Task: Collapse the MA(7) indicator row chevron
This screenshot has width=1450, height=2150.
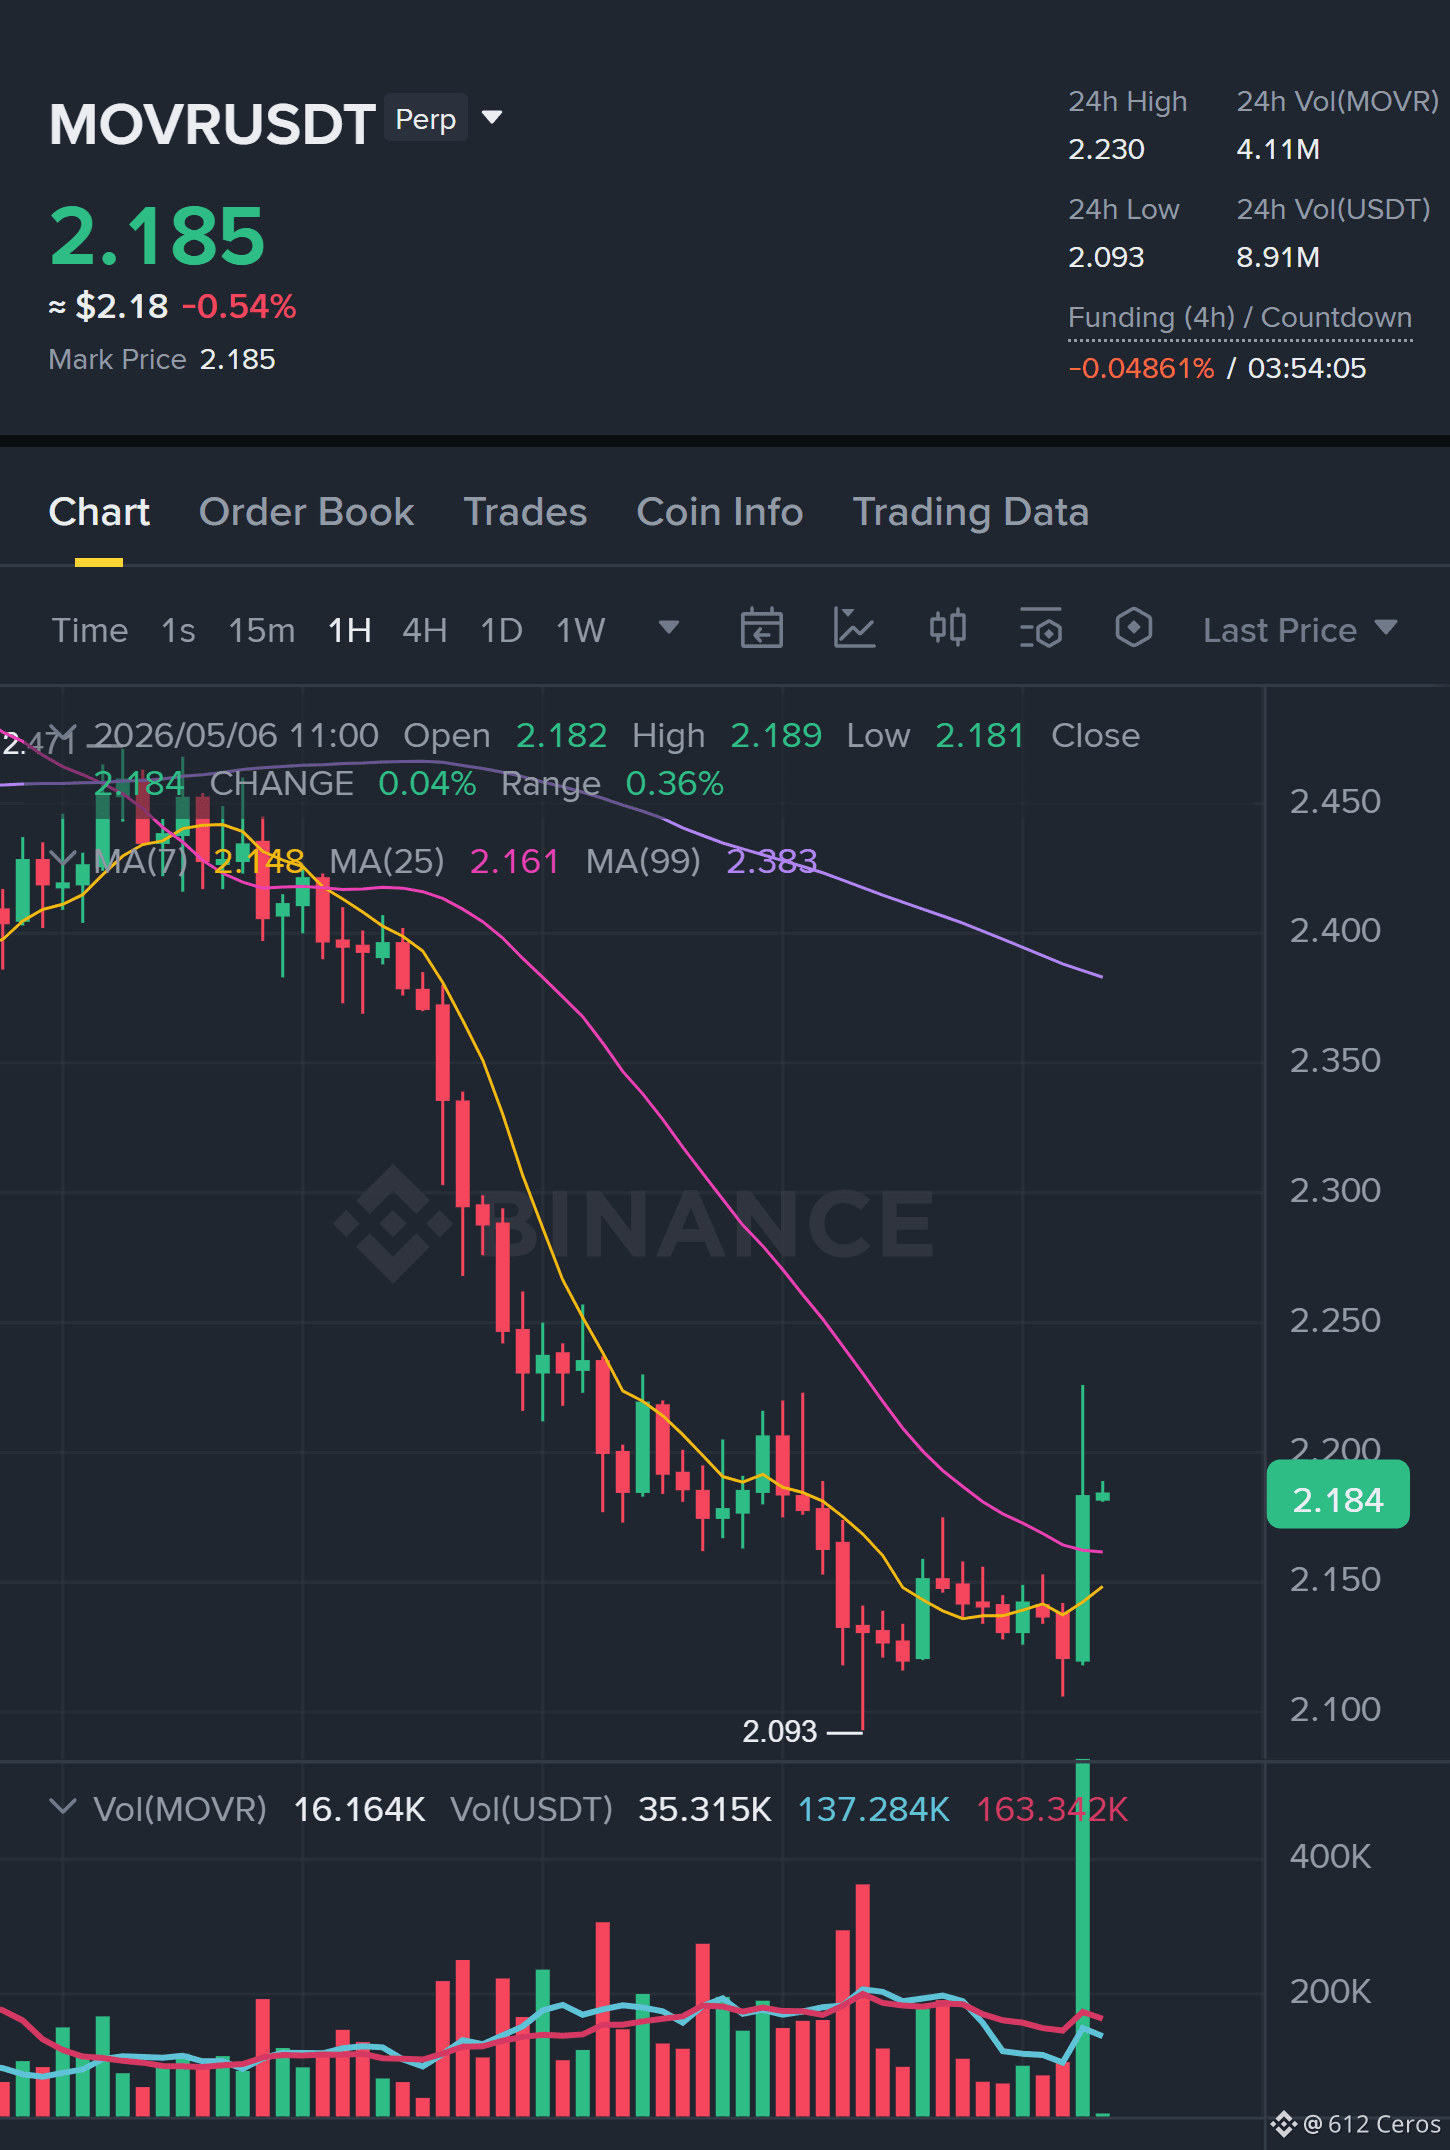Action: coord(62,859)
